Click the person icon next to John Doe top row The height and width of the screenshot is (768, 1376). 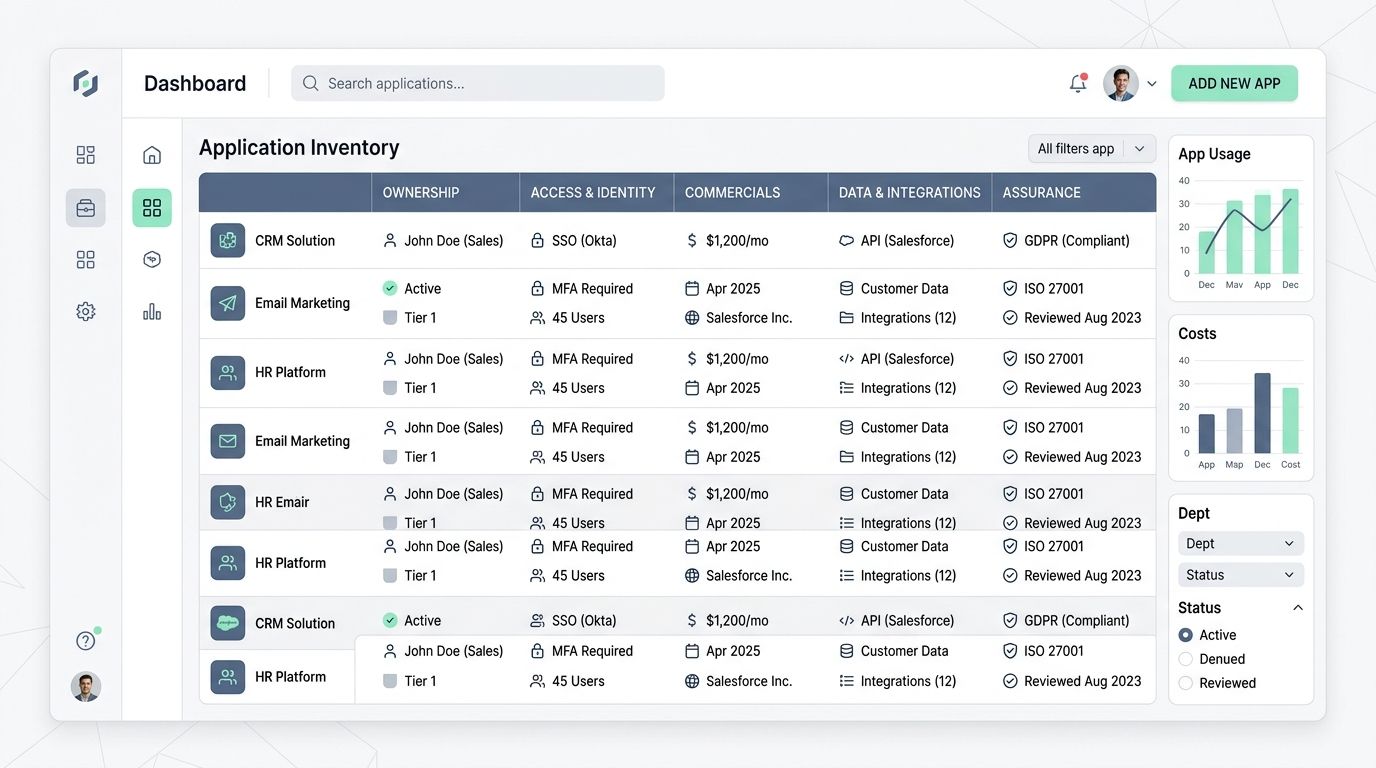390,241
